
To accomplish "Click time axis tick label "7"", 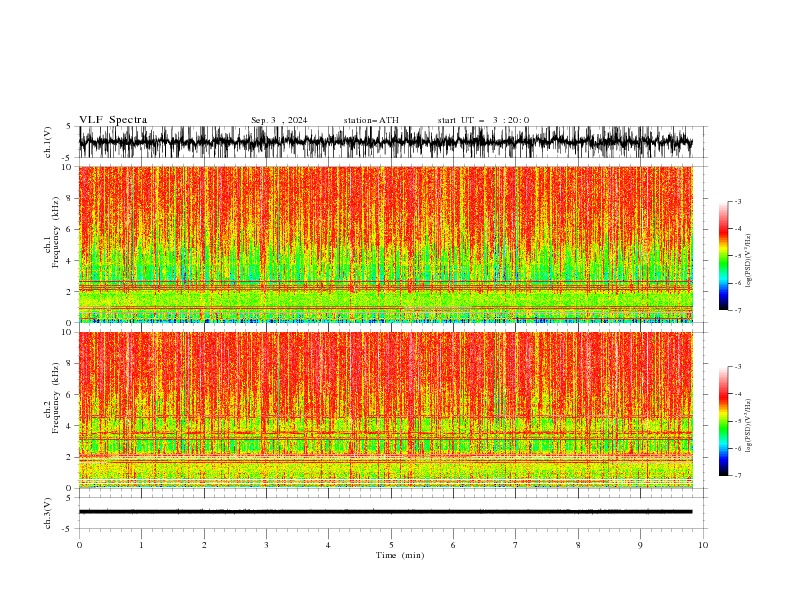I will [516, 545].
